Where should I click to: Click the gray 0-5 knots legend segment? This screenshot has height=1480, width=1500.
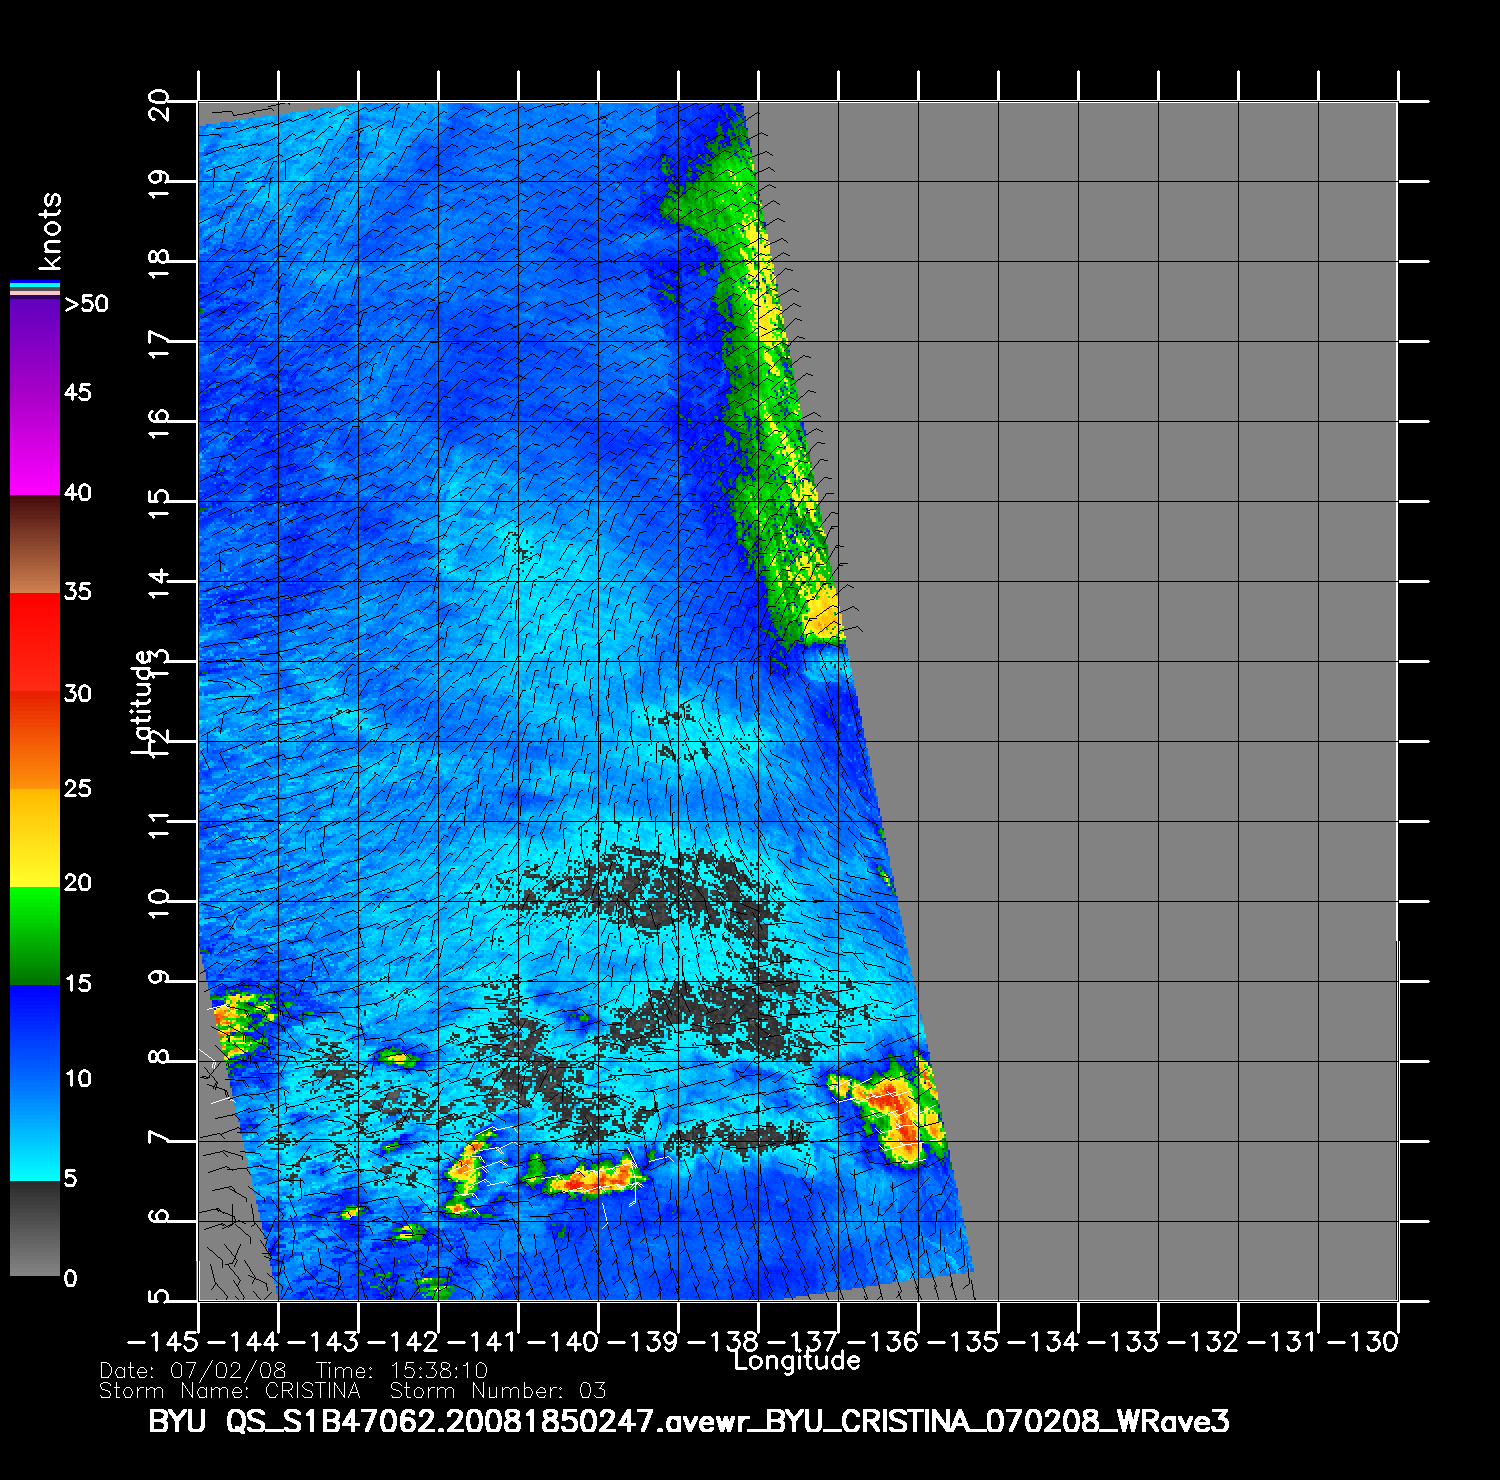(x=35, y=1228)
